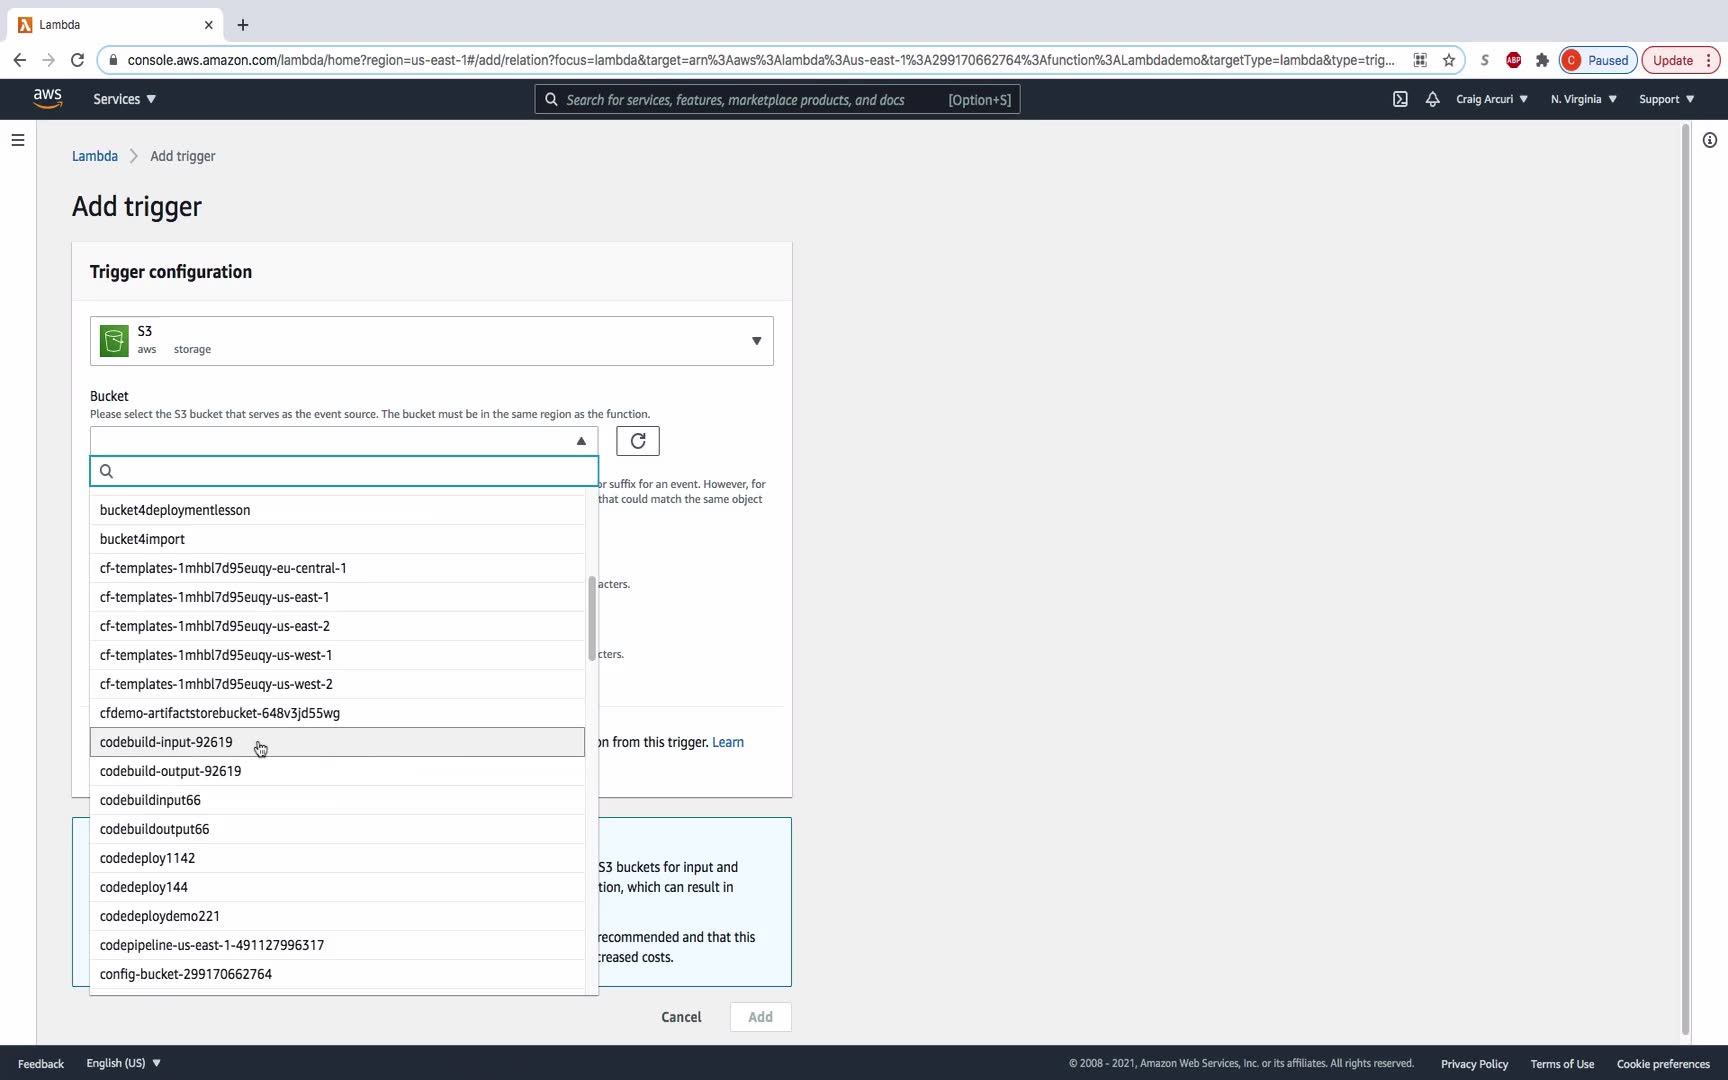Click the browser back arrow

pyautogui.click(x=20, y=60)
